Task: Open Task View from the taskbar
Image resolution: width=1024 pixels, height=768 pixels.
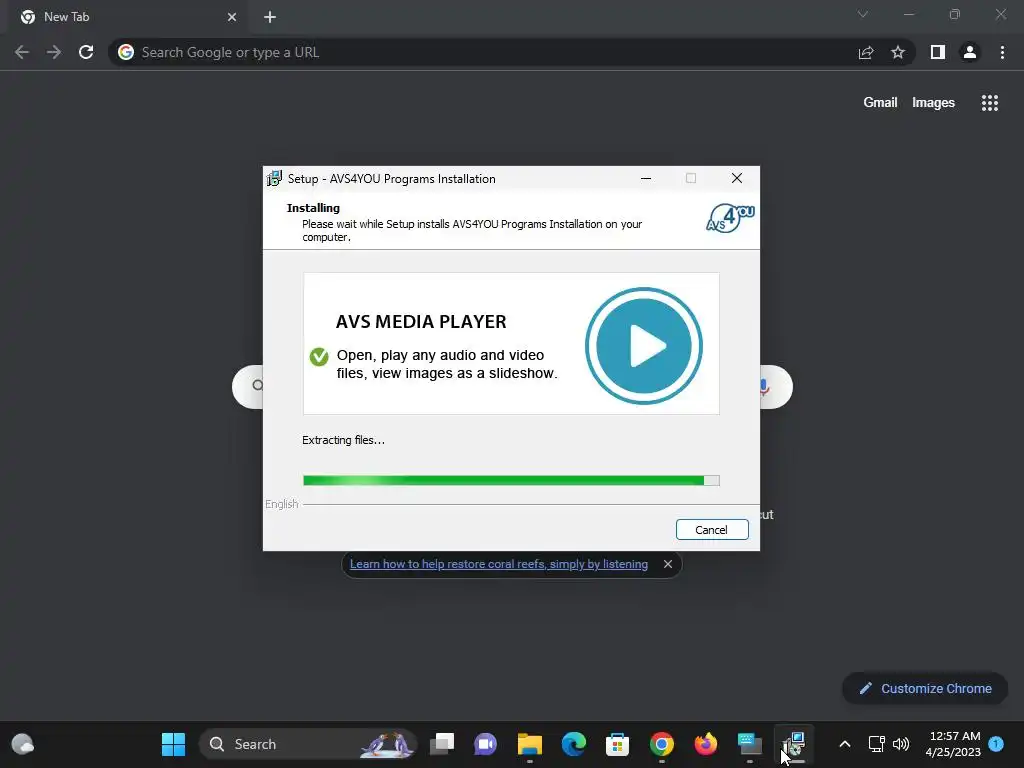Action: click(x=442, y=744)
